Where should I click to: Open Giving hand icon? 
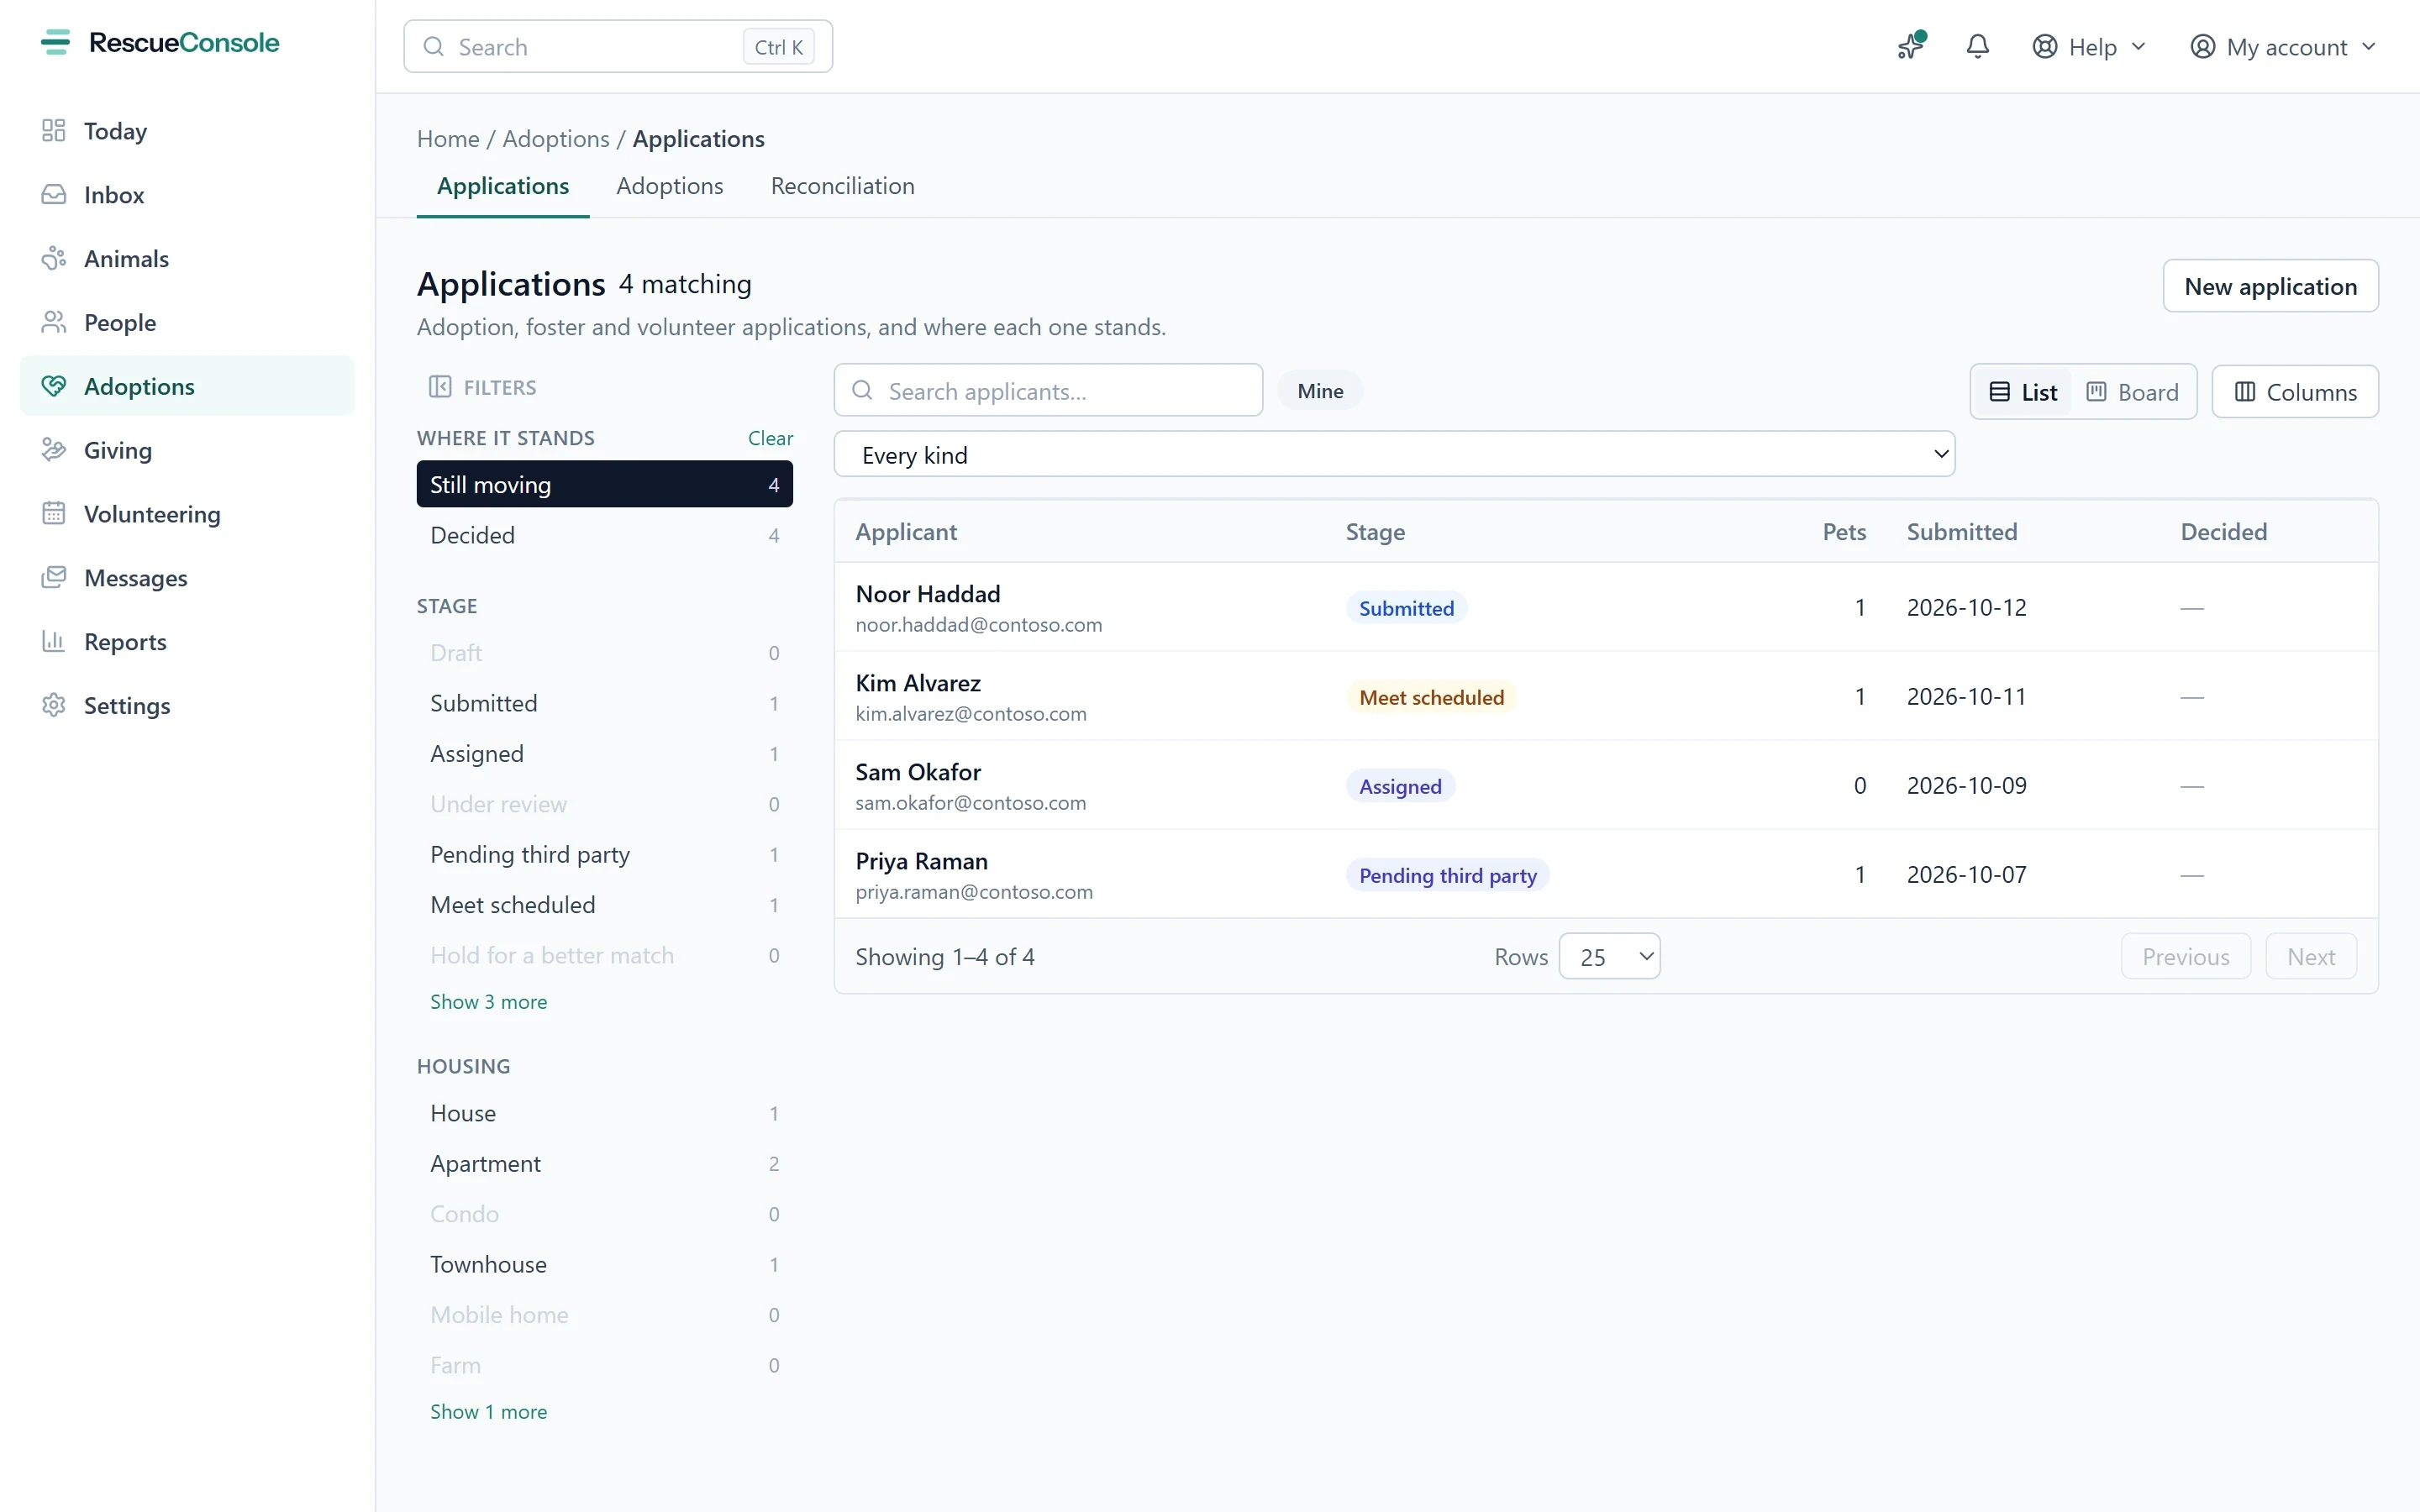(x=54, y=450)
